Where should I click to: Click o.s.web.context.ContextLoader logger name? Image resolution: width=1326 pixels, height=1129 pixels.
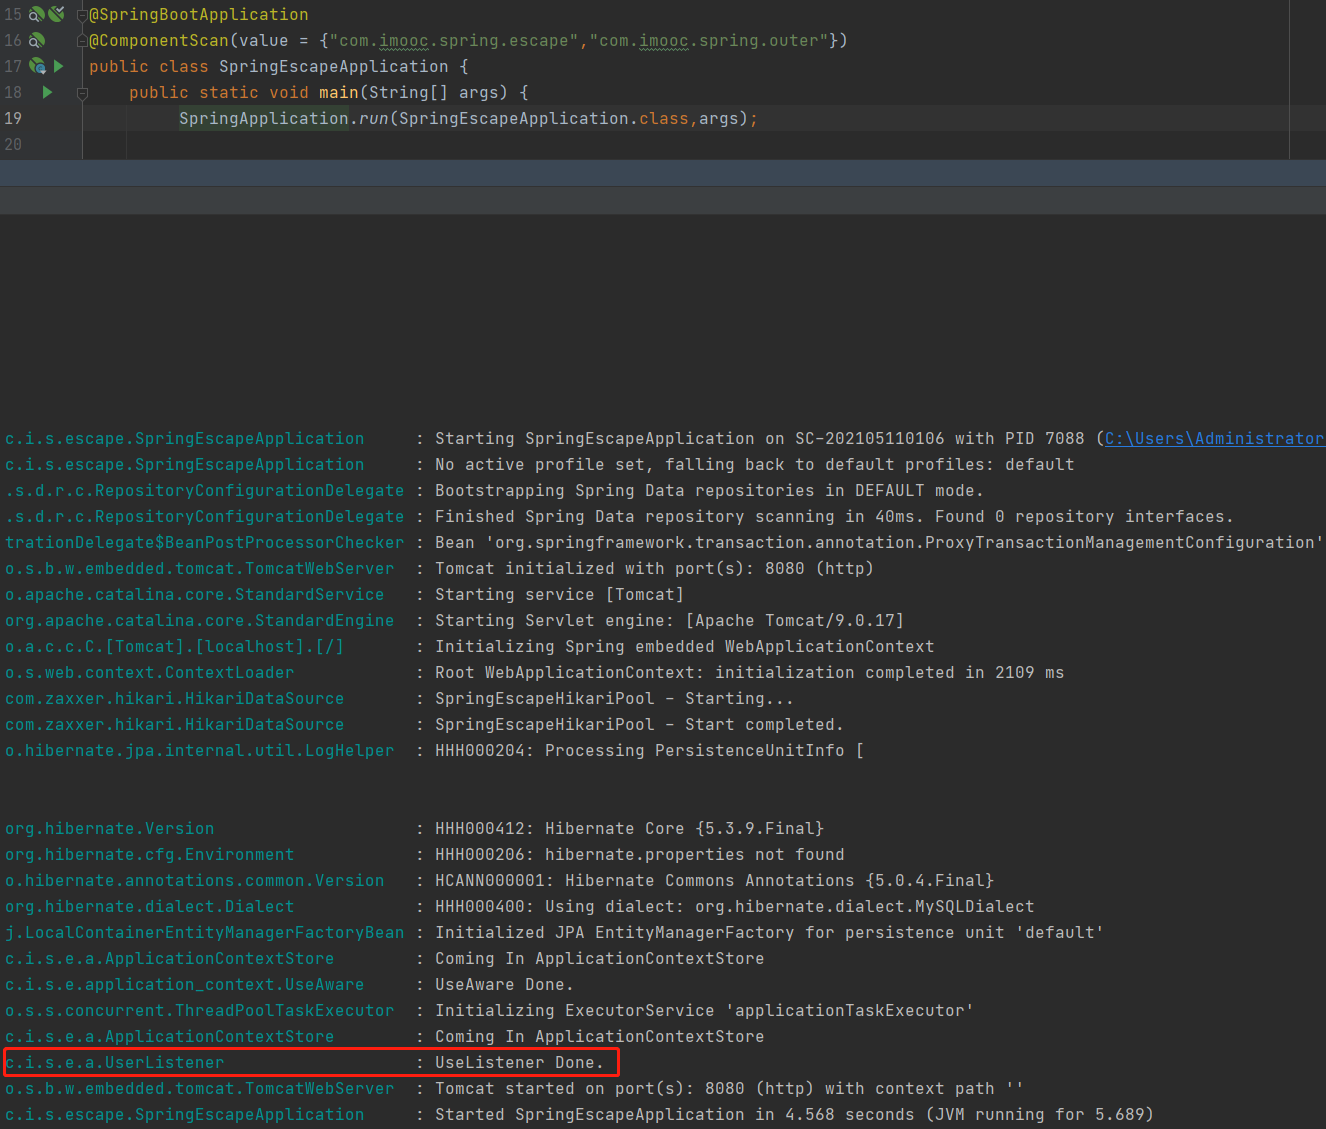coord(149,672)
